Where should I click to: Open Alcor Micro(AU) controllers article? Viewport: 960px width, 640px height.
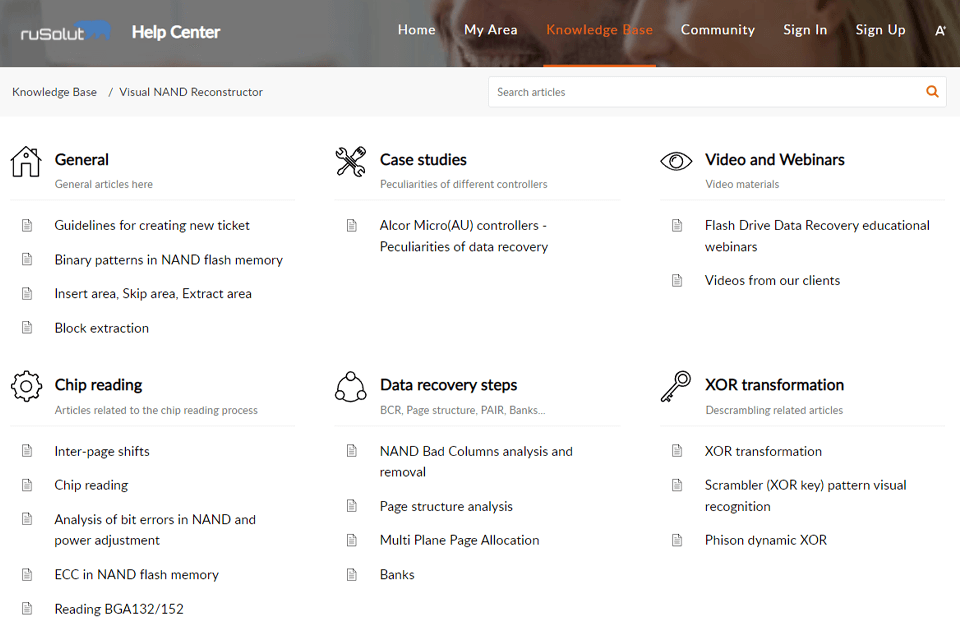click(x=463, y=236)
